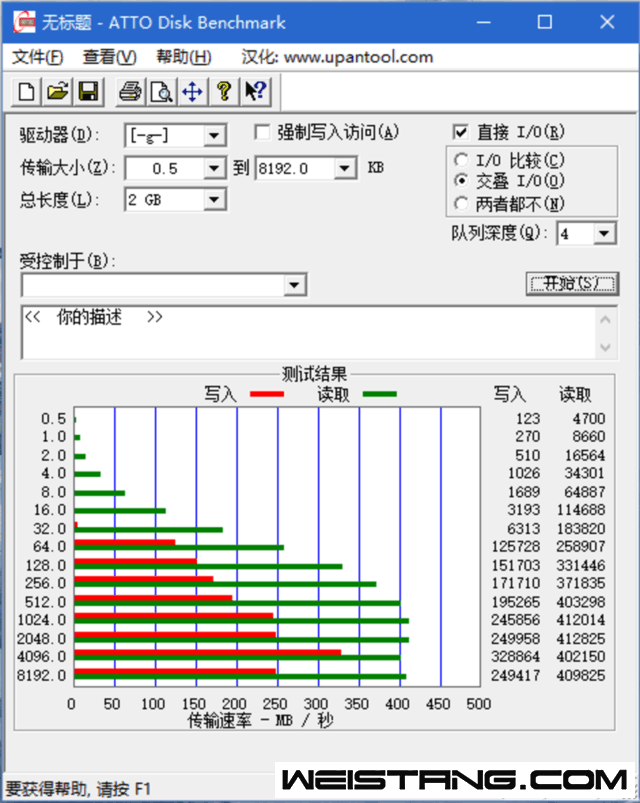This screenshot has height=803, width=640.
Task: Select the I/O 比较 radio option
Action: [461, 161]
